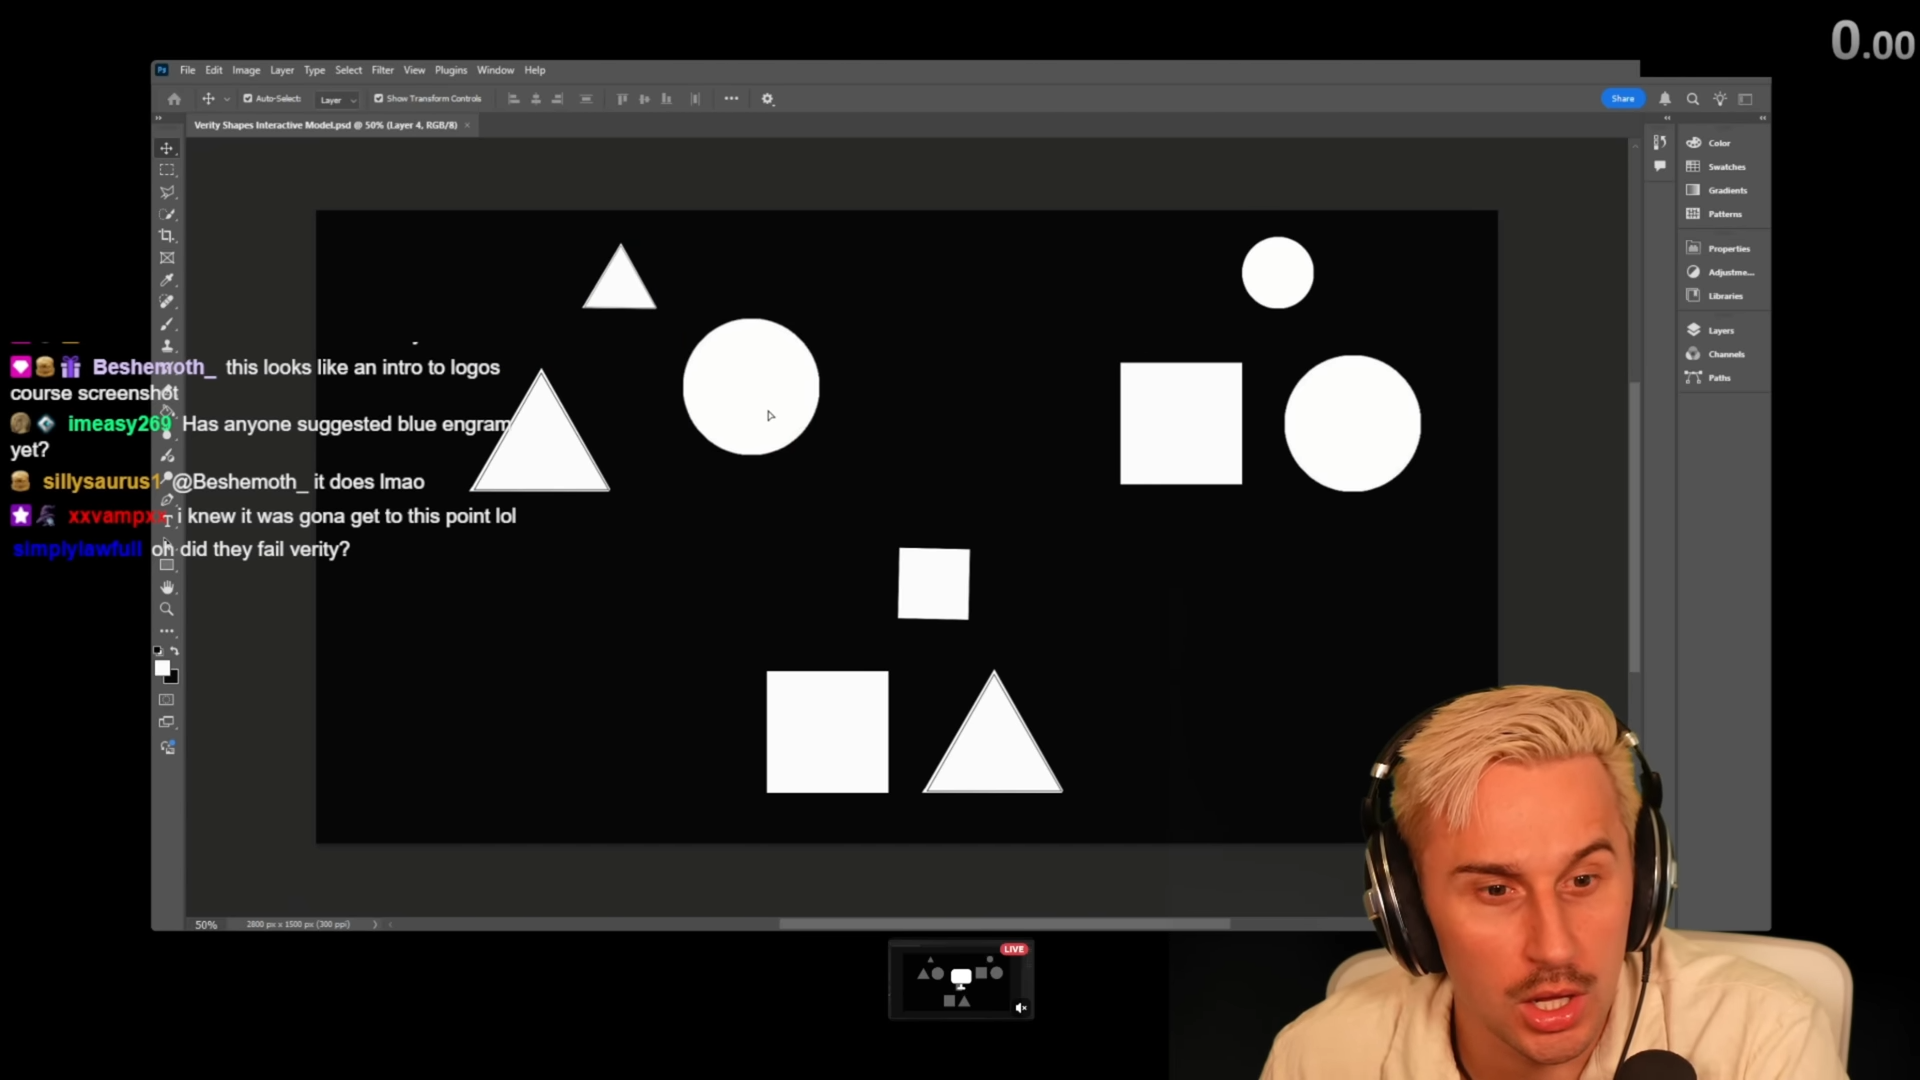This screenshot has height=1080, width=1920.
Task: Select the Quick Selection tool
Action: click(167, 214)
